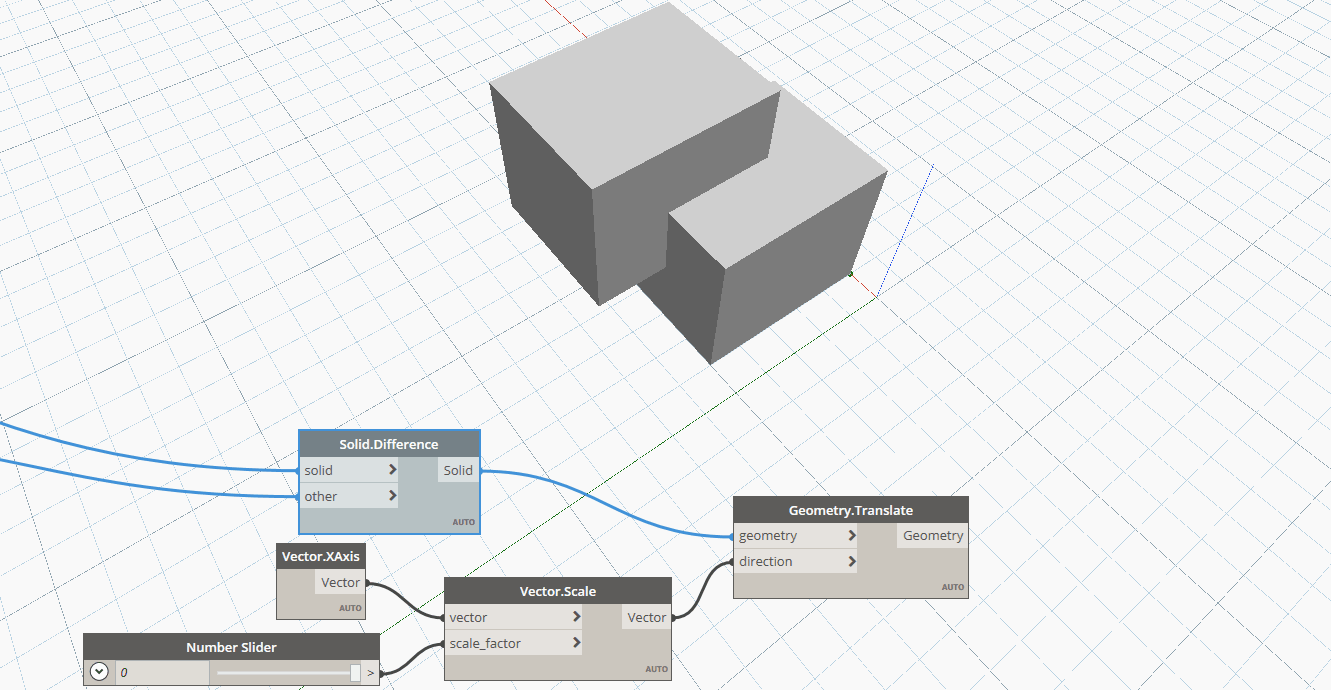Screen dimensions: 1331x690
Task: Open default-value chevron beside 'other' port
Action: click(x=392, y=496)
